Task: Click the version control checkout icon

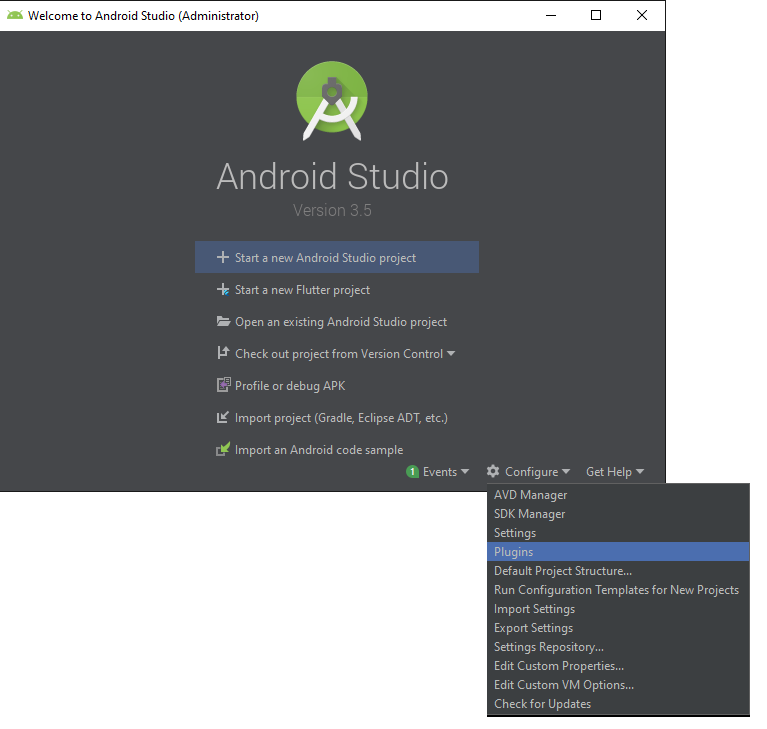Action: pyautogui.click(x=223, y=354)
